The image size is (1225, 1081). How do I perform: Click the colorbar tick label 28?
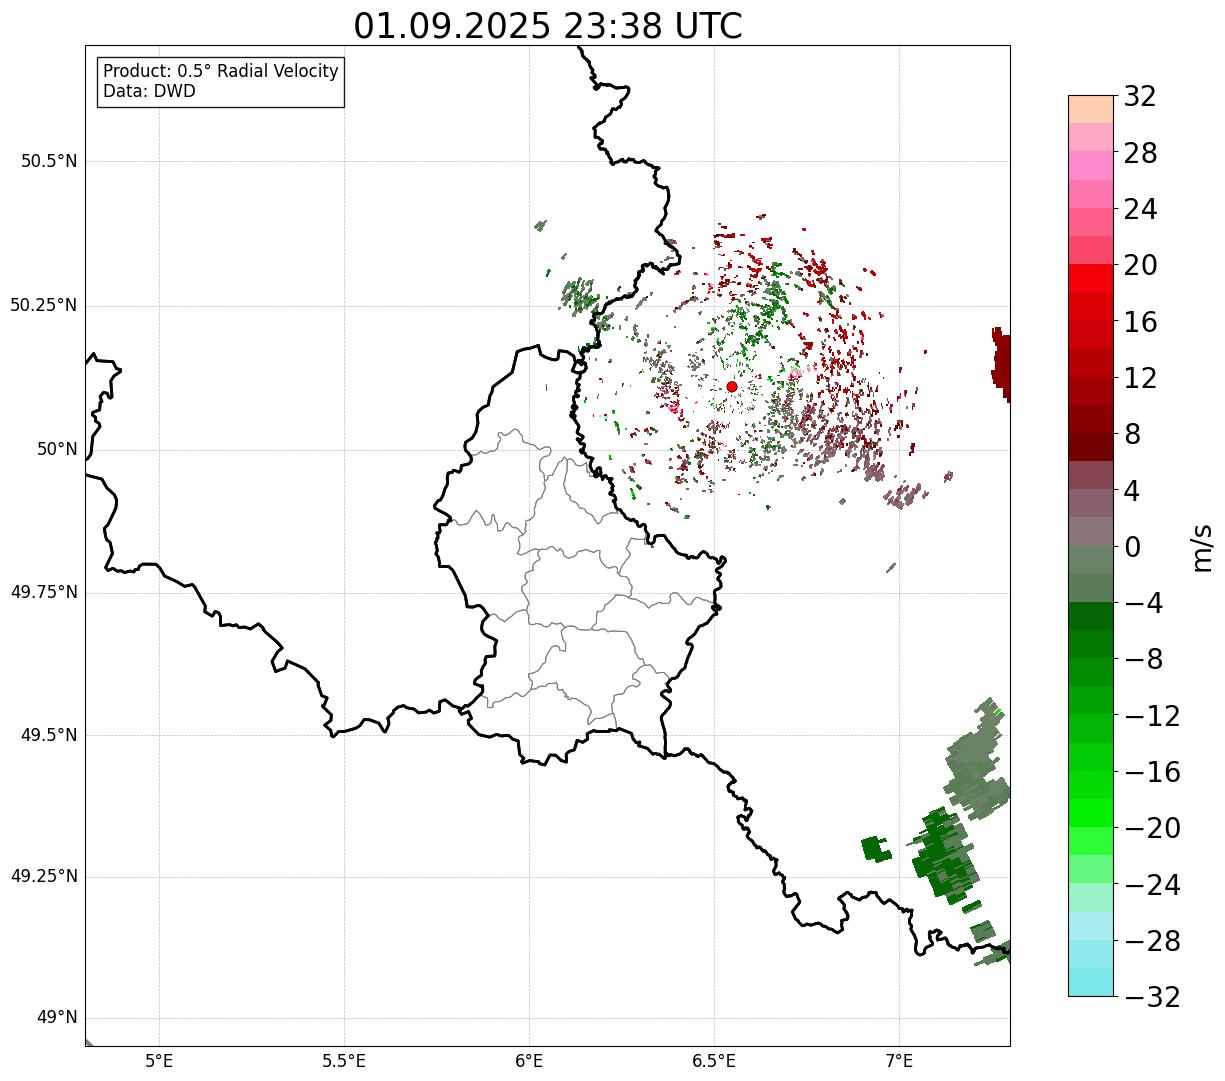(1140, 153)
